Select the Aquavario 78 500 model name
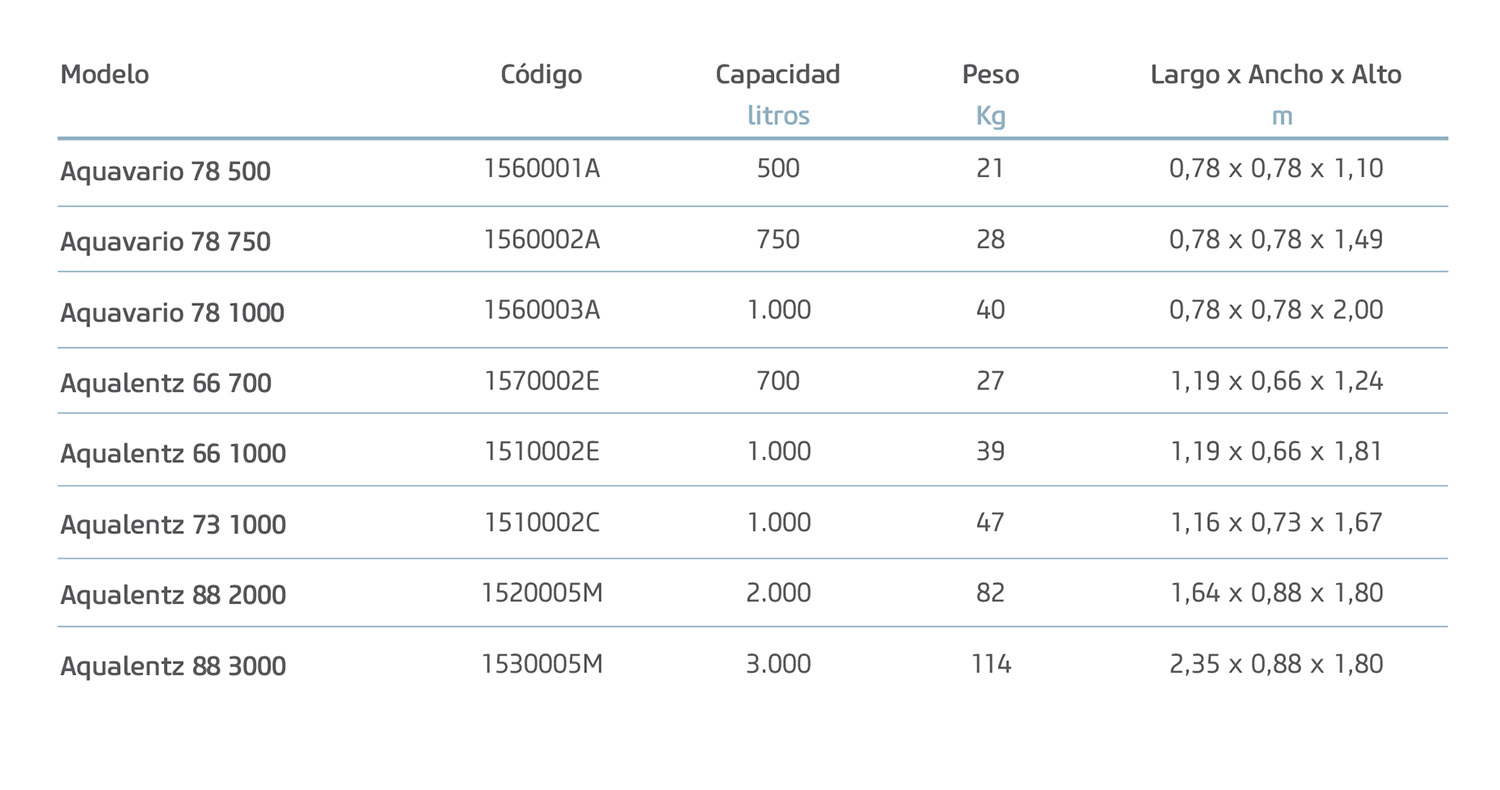The width and height of the screenshot is (1500, 790). pyautogui.click(x=165, y=172)
